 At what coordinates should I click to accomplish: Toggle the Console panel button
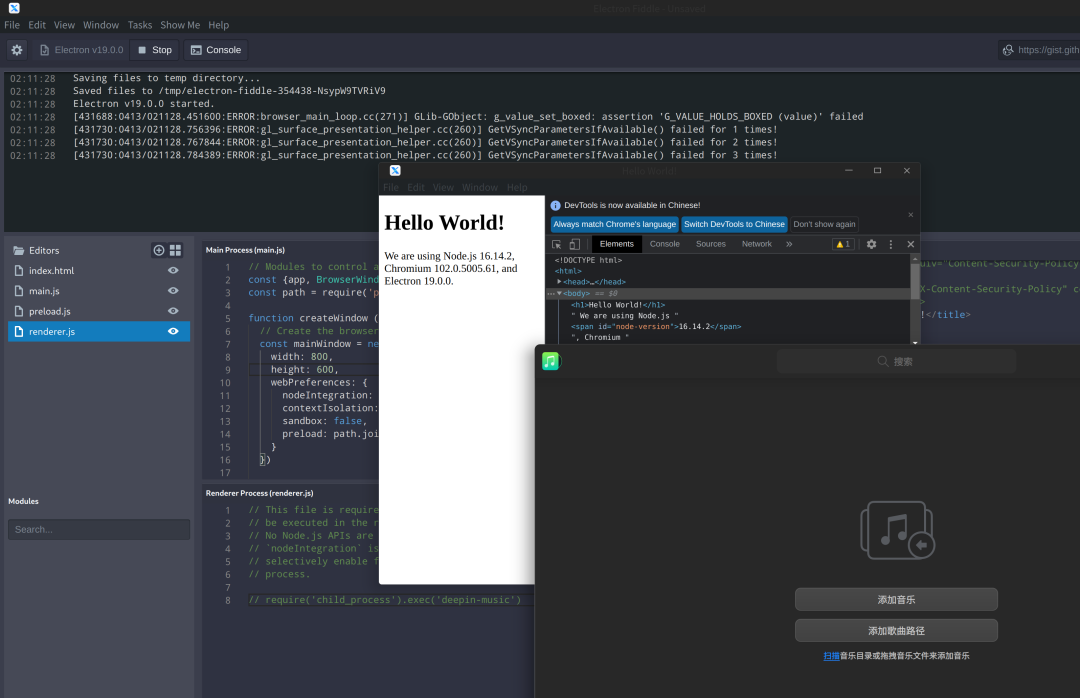[216, 50]
